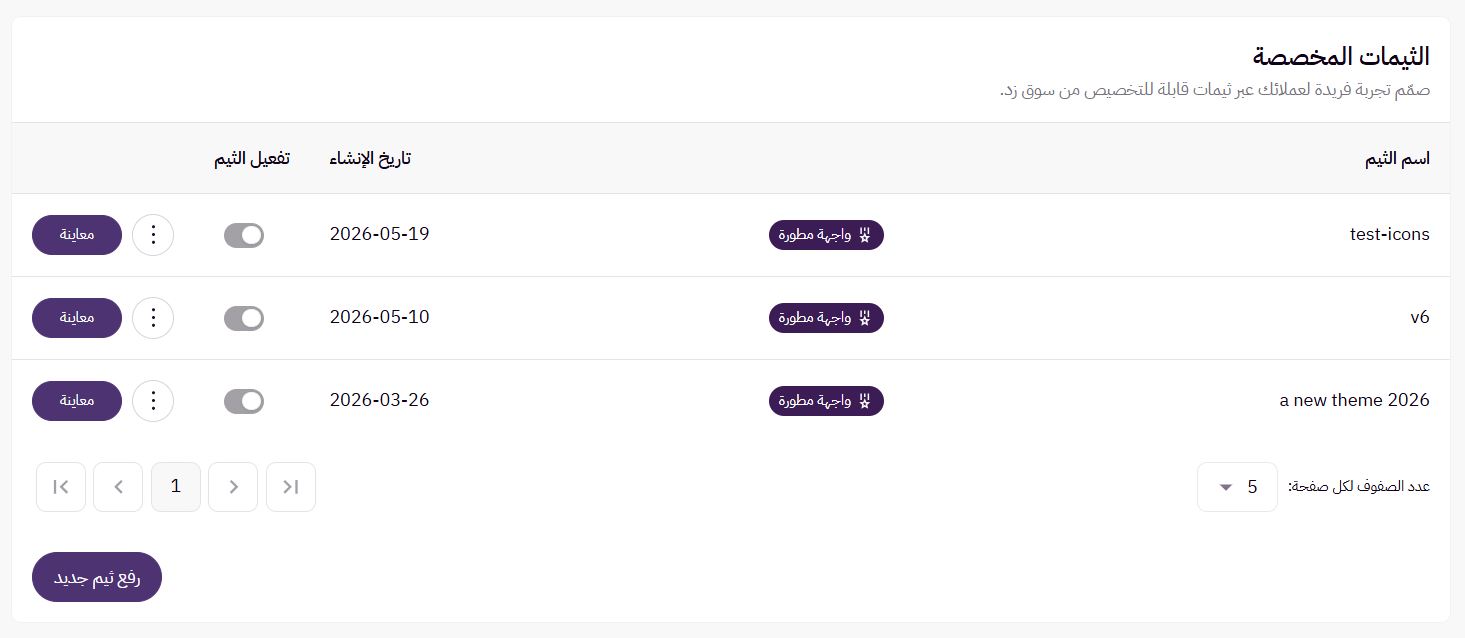Screen dimensions: 1465x638
Task: Click رفع ثيم جديد upload button
Action: 97,577
